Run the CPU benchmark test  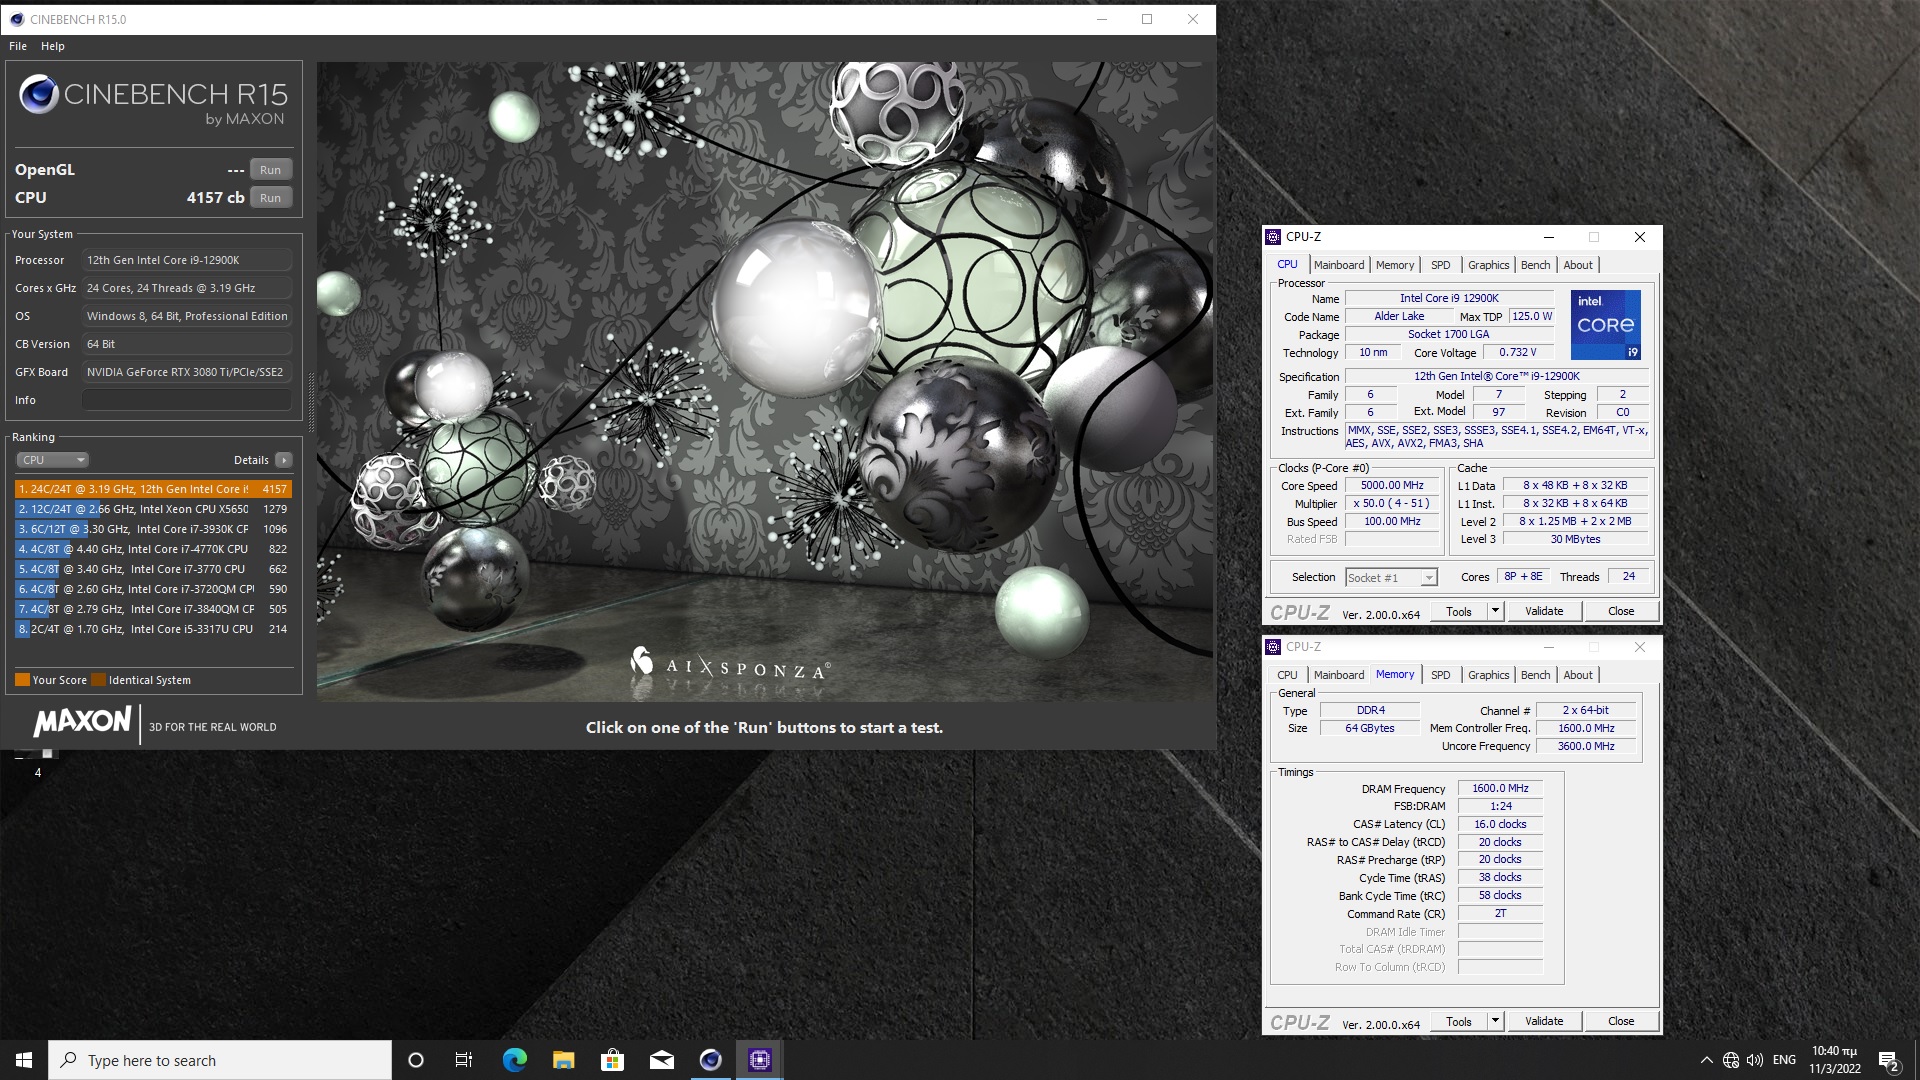270,198
